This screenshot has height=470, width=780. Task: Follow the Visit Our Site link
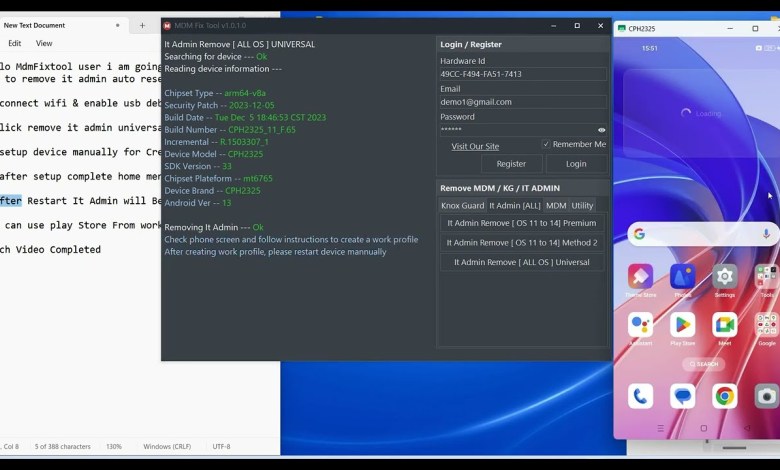click(x=475, y=146)
